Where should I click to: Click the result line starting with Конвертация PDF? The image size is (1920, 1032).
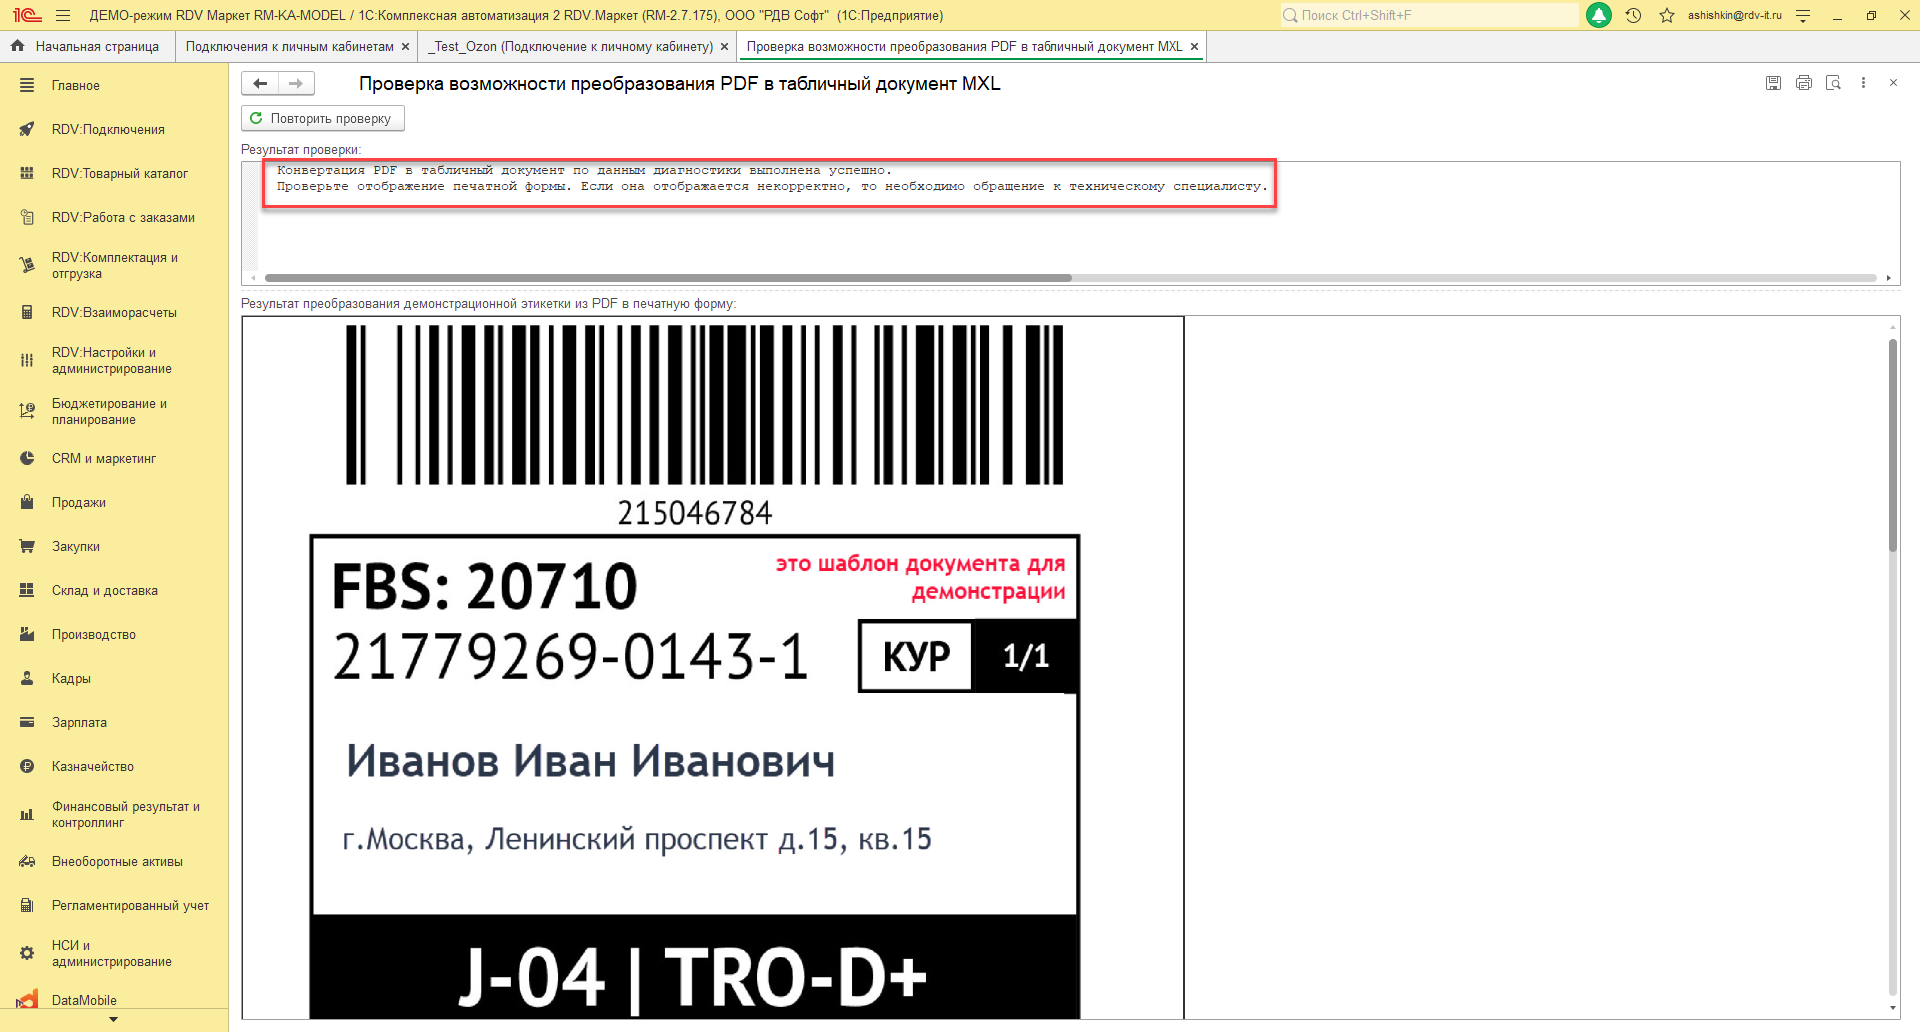click(x=584, y=170)
